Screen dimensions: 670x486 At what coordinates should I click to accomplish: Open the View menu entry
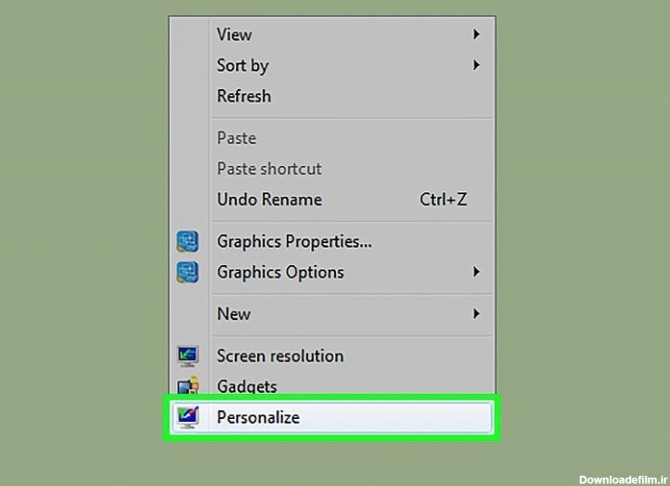pyautogui.click(x=234, y=34)
